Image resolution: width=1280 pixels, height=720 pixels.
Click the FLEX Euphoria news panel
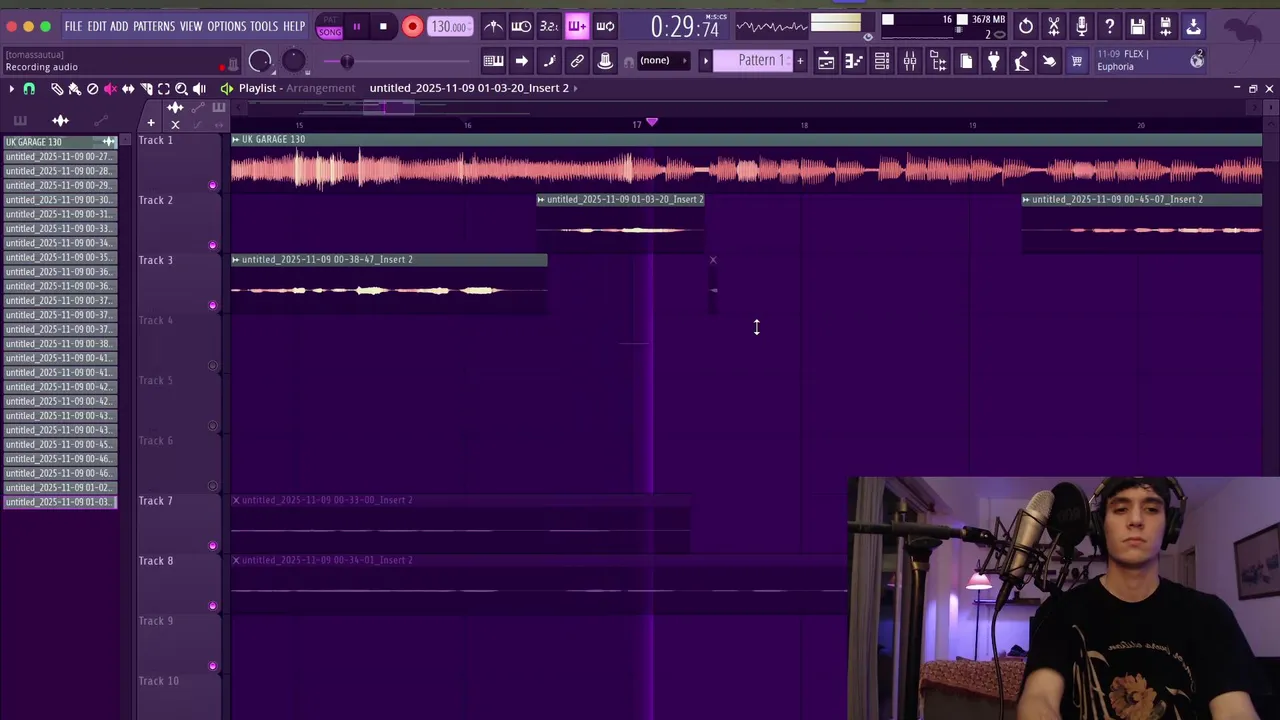1150,61
